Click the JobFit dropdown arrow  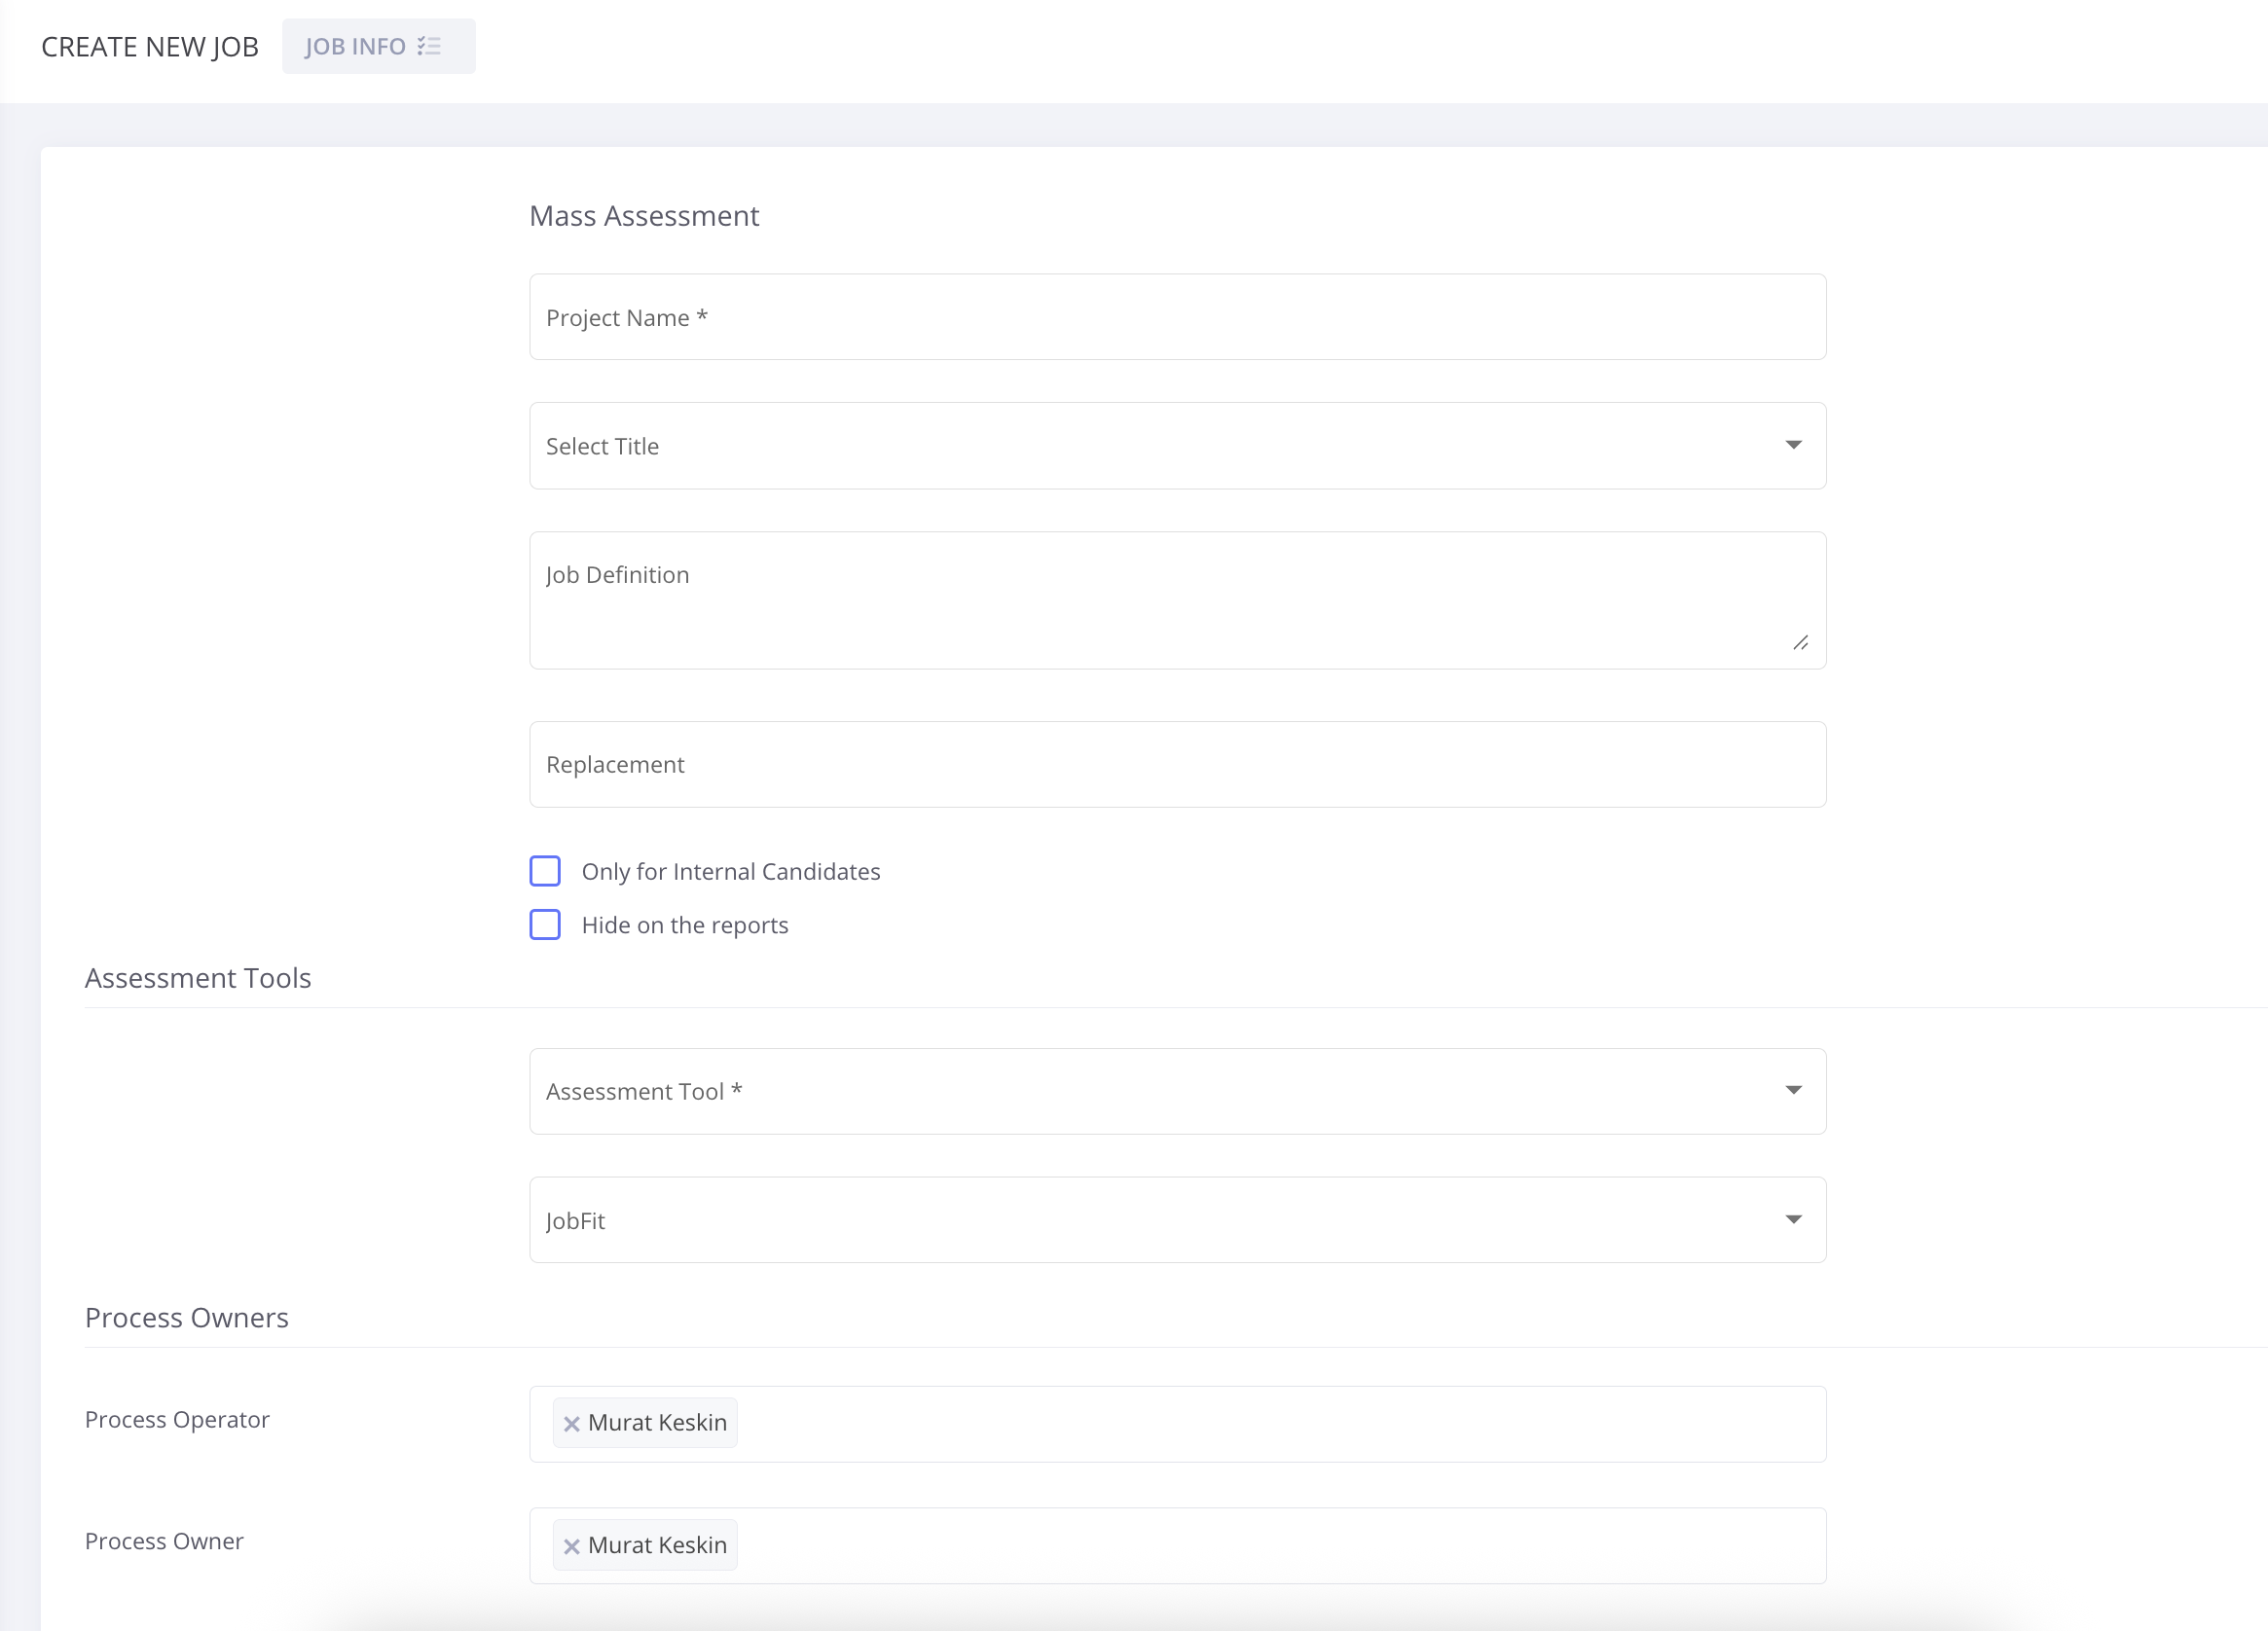point(1793,1219)
